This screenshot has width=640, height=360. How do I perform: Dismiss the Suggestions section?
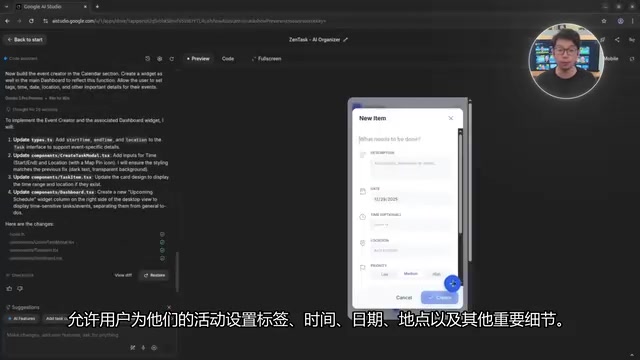click(x=169, y=307)
